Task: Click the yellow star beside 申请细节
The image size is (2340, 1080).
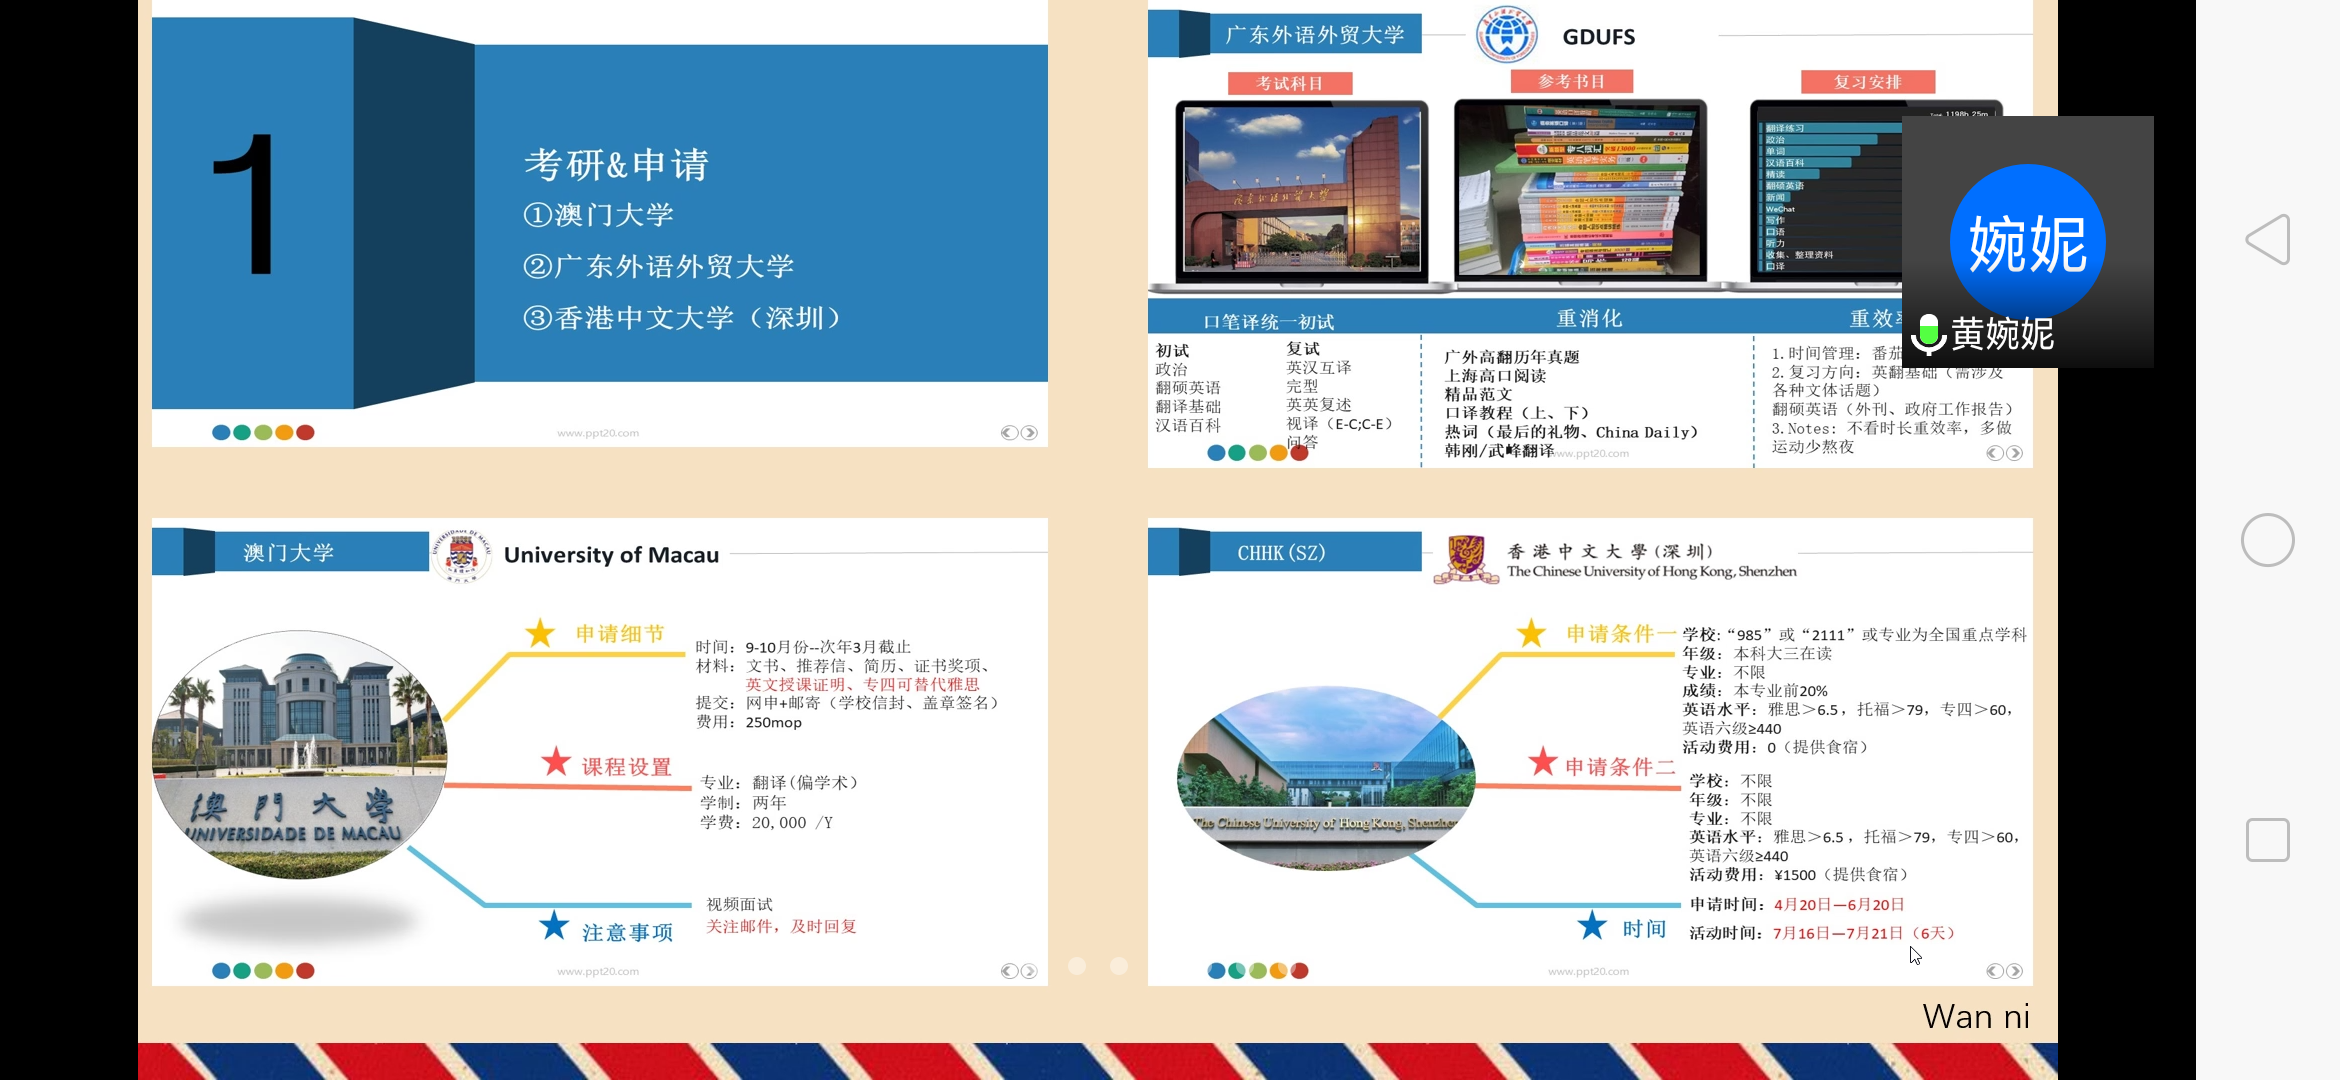Action: [x=540, y=632]
